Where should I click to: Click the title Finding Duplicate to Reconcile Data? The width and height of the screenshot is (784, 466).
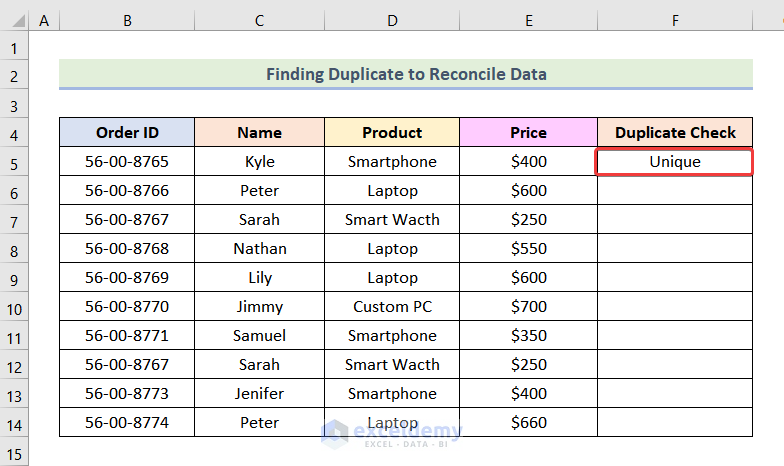[x=406, y=74]
